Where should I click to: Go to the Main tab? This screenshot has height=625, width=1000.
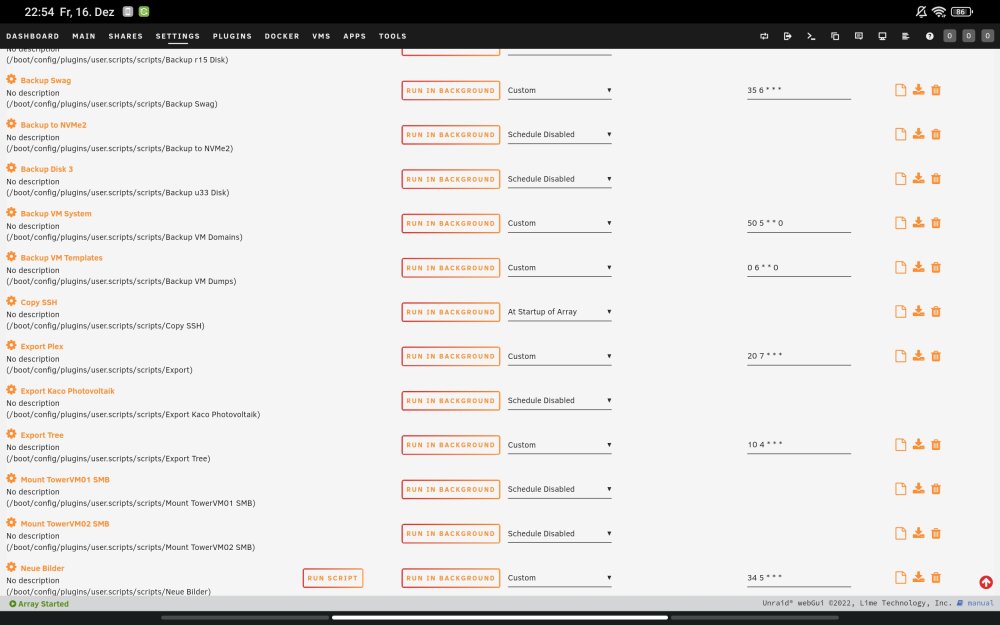point(84,36)
